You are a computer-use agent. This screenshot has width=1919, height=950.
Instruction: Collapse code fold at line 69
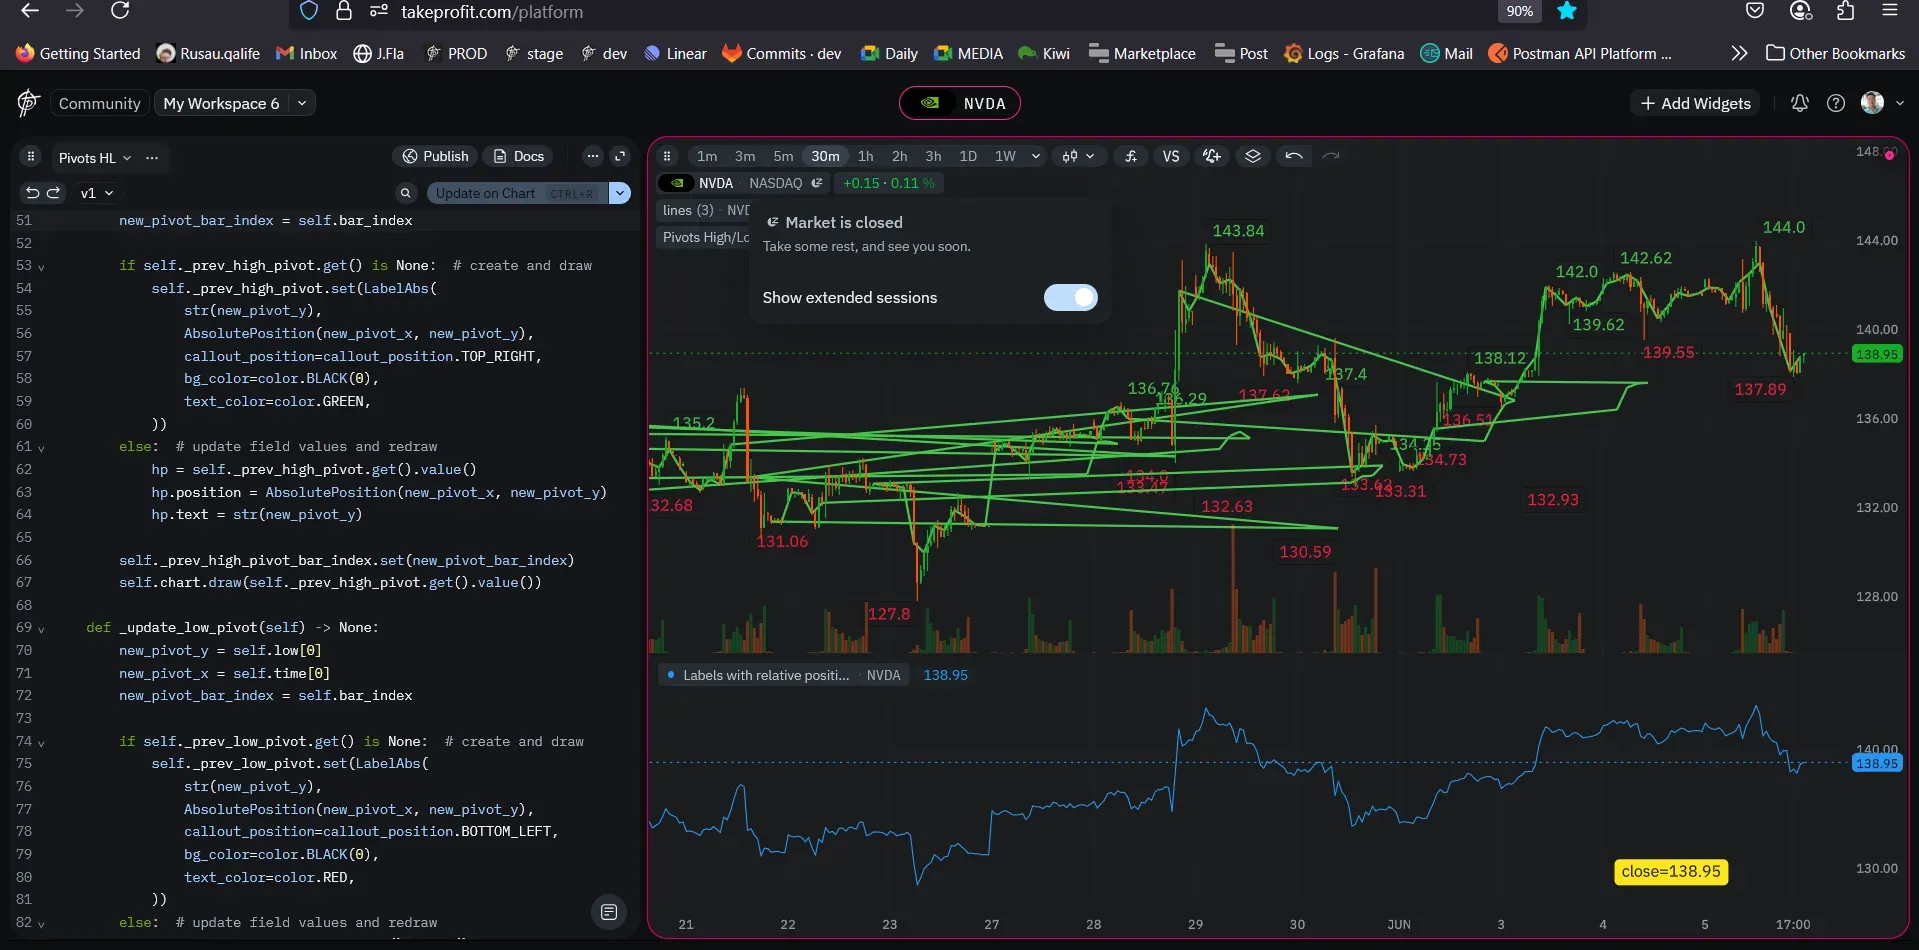coord(41,629)
